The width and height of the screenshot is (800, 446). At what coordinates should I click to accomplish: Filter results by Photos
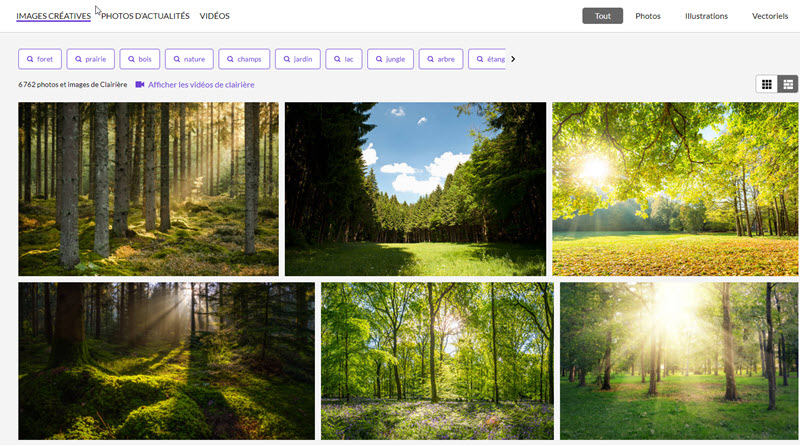(x=647, y=16)
